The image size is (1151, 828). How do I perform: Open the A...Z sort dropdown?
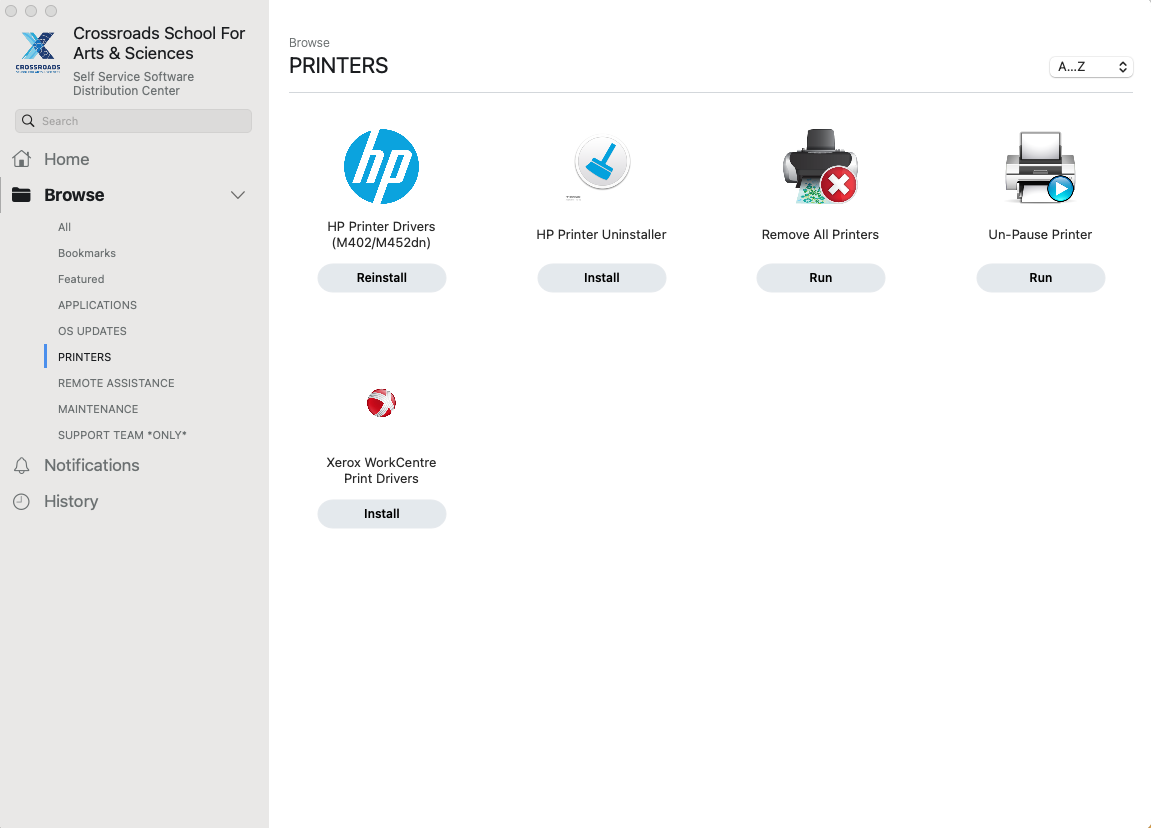pos(1091,67)
